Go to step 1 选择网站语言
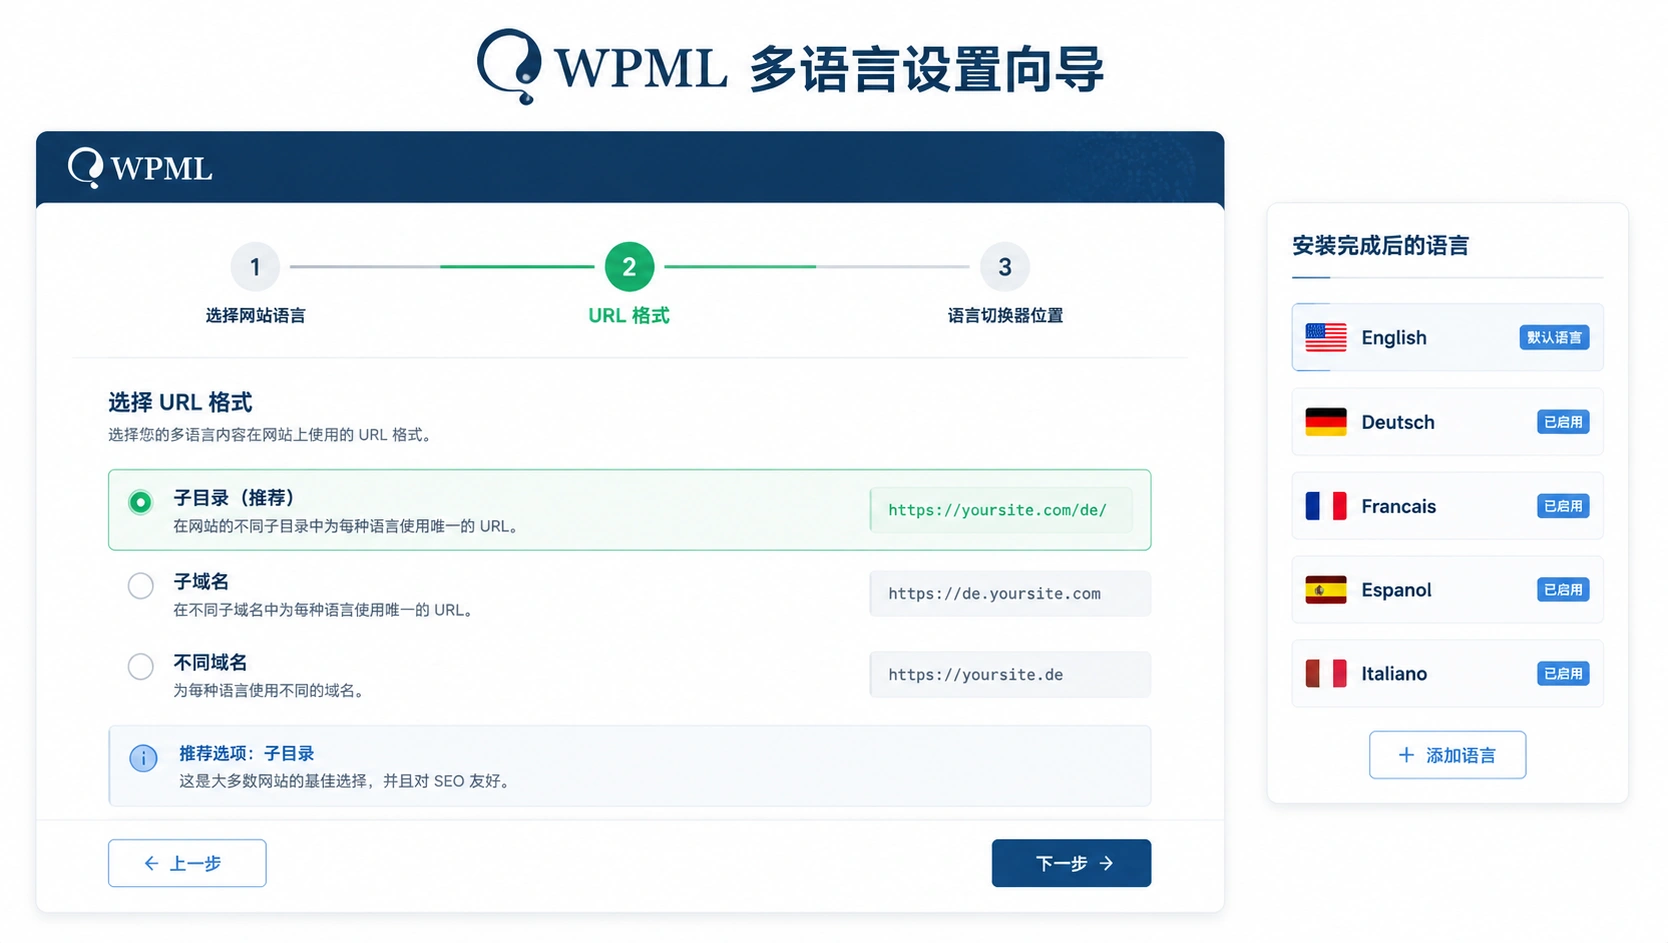This screenshot has height=943, width=1668. tap(255, 267)
